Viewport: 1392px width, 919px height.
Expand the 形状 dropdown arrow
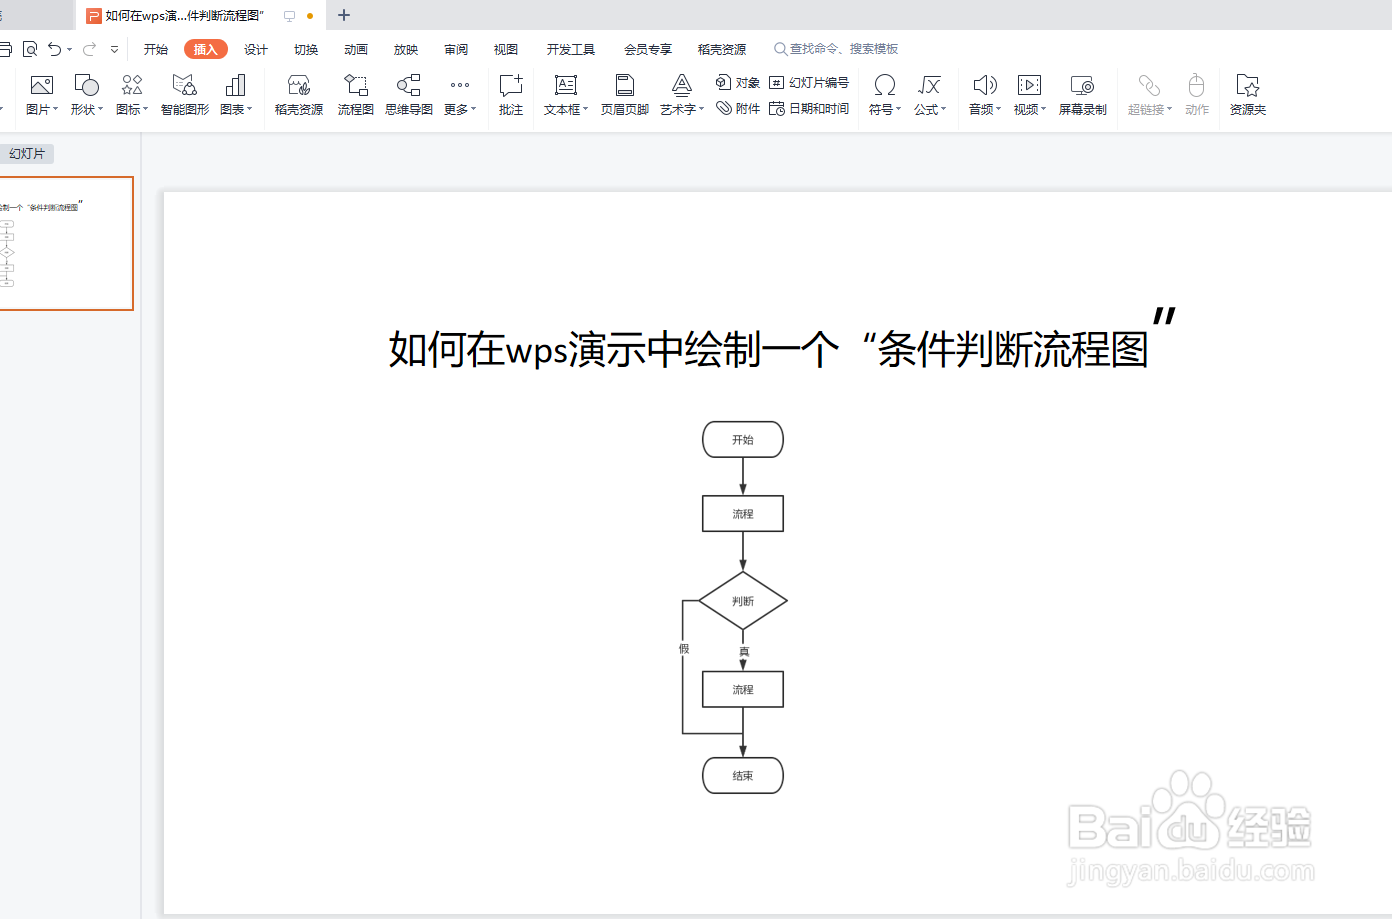point(100,109)
